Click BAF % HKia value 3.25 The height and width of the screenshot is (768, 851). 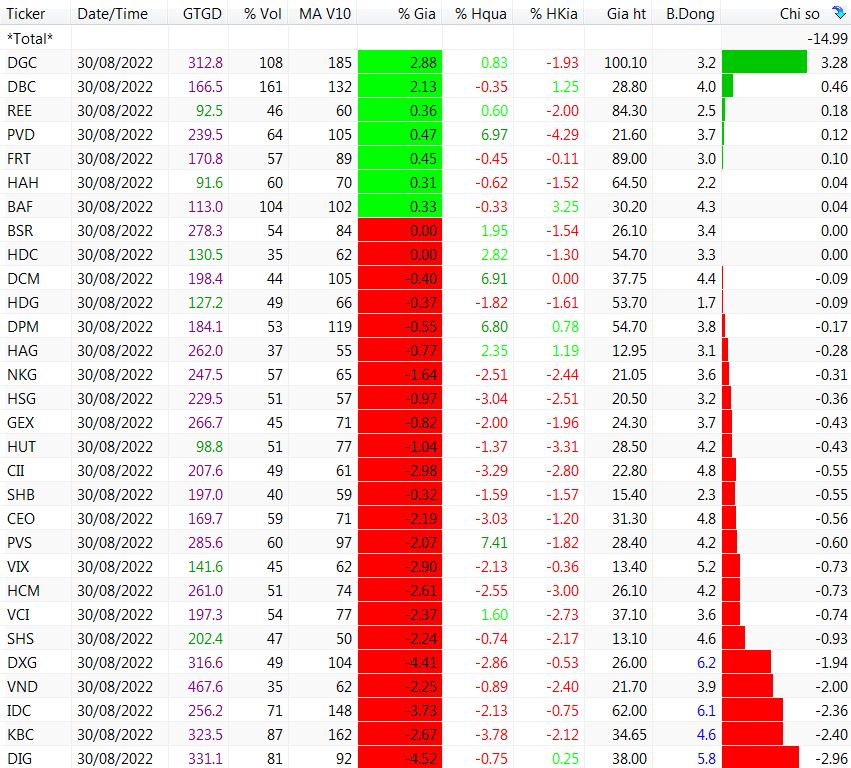pyautogui.click(x=565, y=207)
